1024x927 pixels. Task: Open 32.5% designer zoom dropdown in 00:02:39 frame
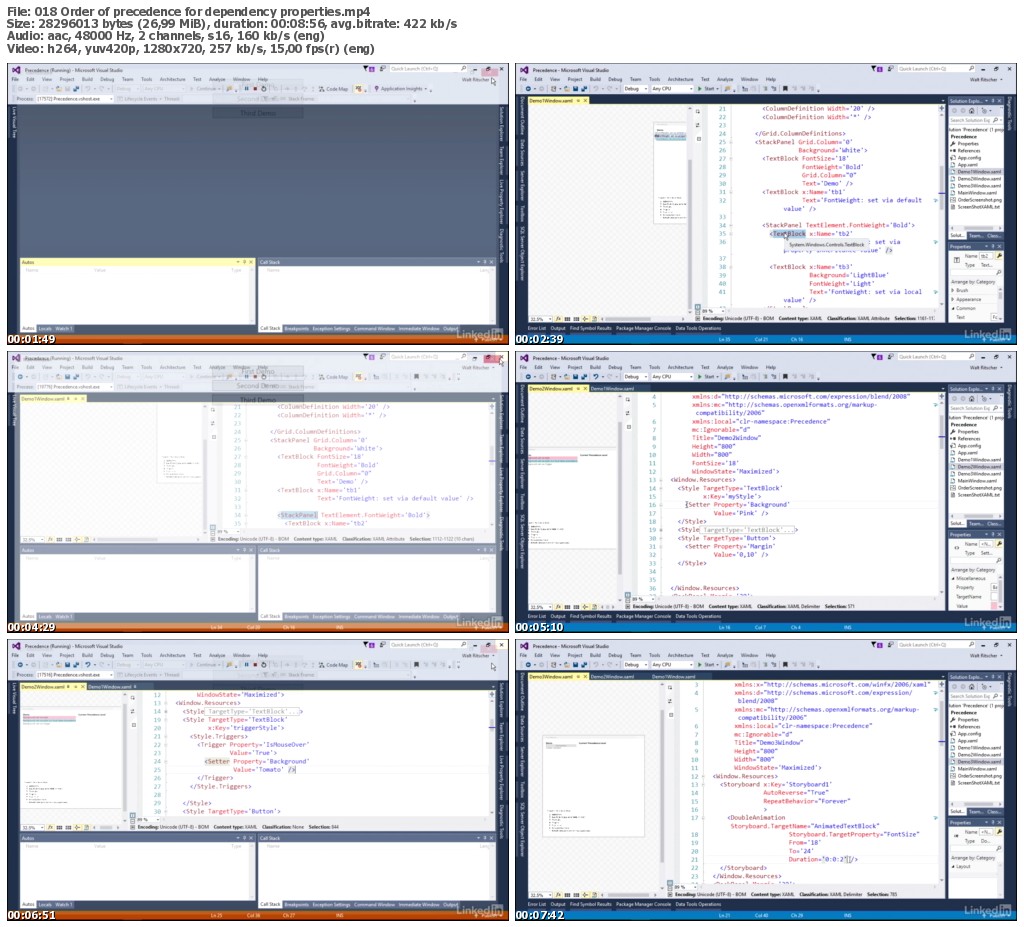(541, 318)
